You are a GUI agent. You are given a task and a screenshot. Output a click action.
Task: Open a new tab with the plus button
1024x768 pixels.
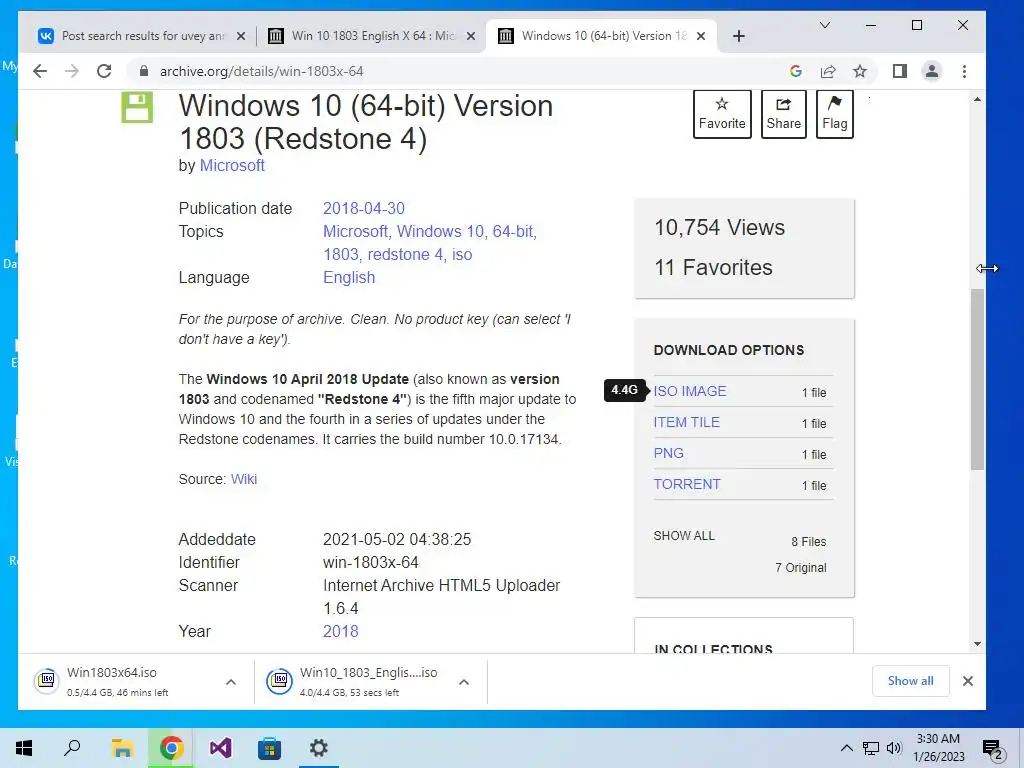tap(739, 36)
